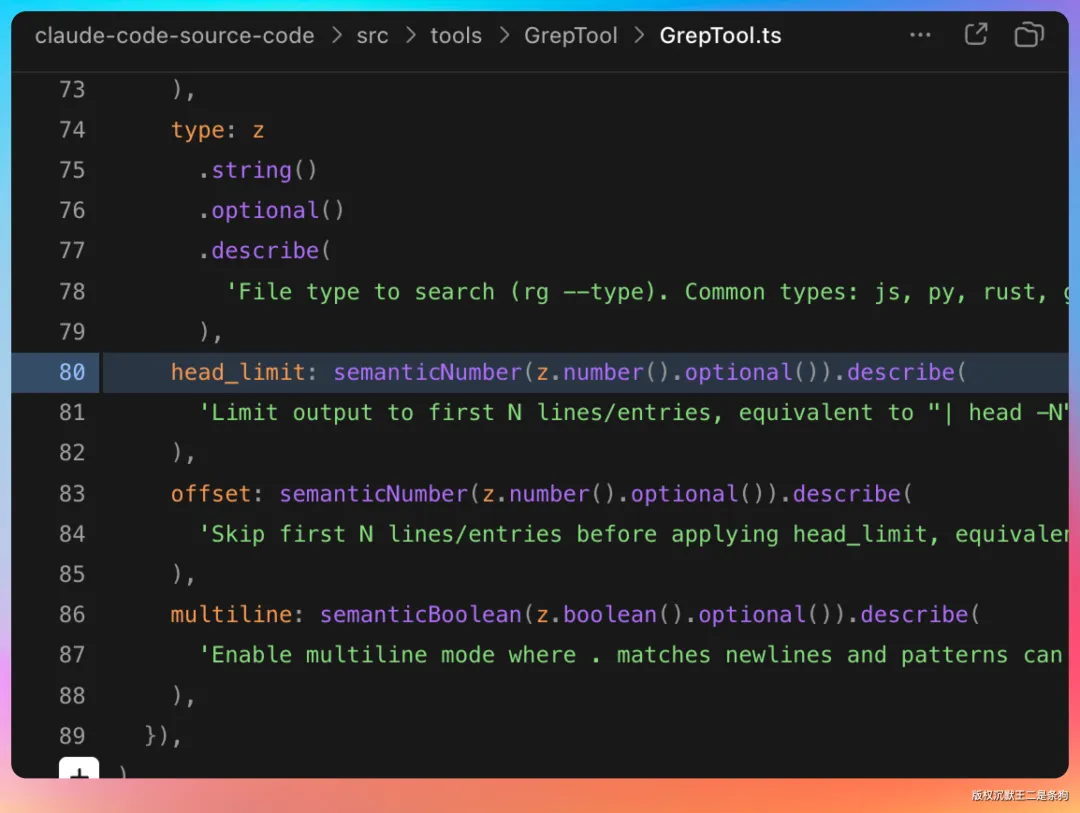The image size is (1080, 813).
Task: Click 'File type to search' string text
Action: [x=366, y=291]
